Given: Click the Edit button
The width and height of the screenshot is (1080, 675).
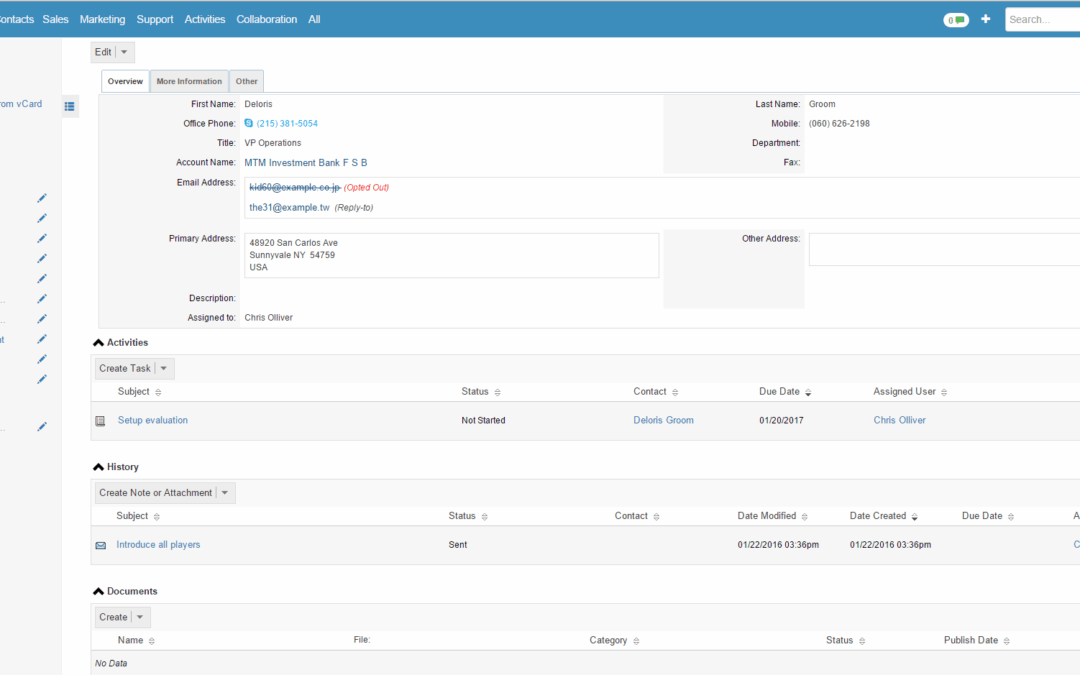Looking at the screenshot, I should click(x=103, y=52).
